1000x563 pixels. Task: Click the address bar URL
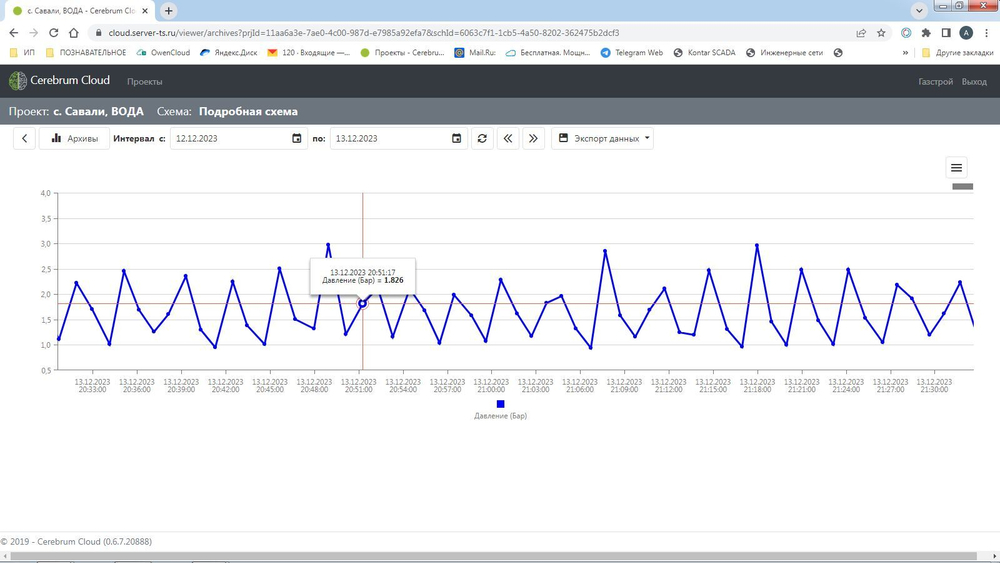pyautogui.click(x=364, y=33)
